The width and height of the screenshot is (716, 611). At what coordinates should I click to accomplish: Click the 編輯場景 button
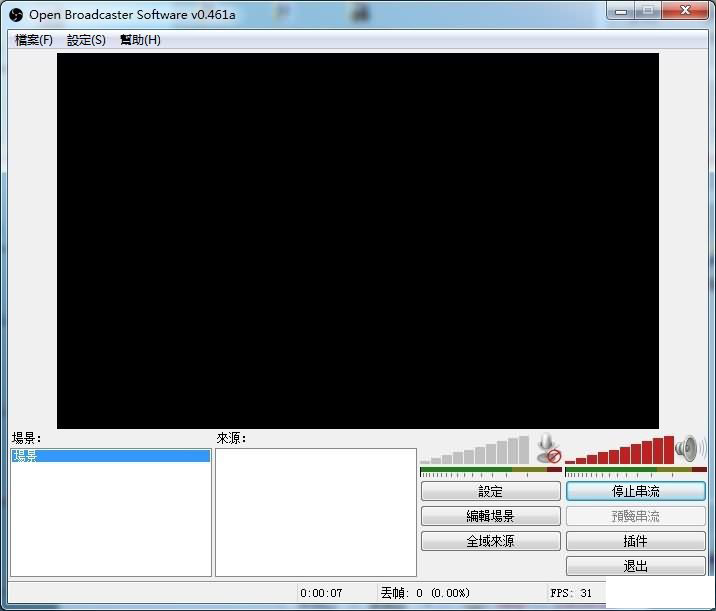coord(490,517)
